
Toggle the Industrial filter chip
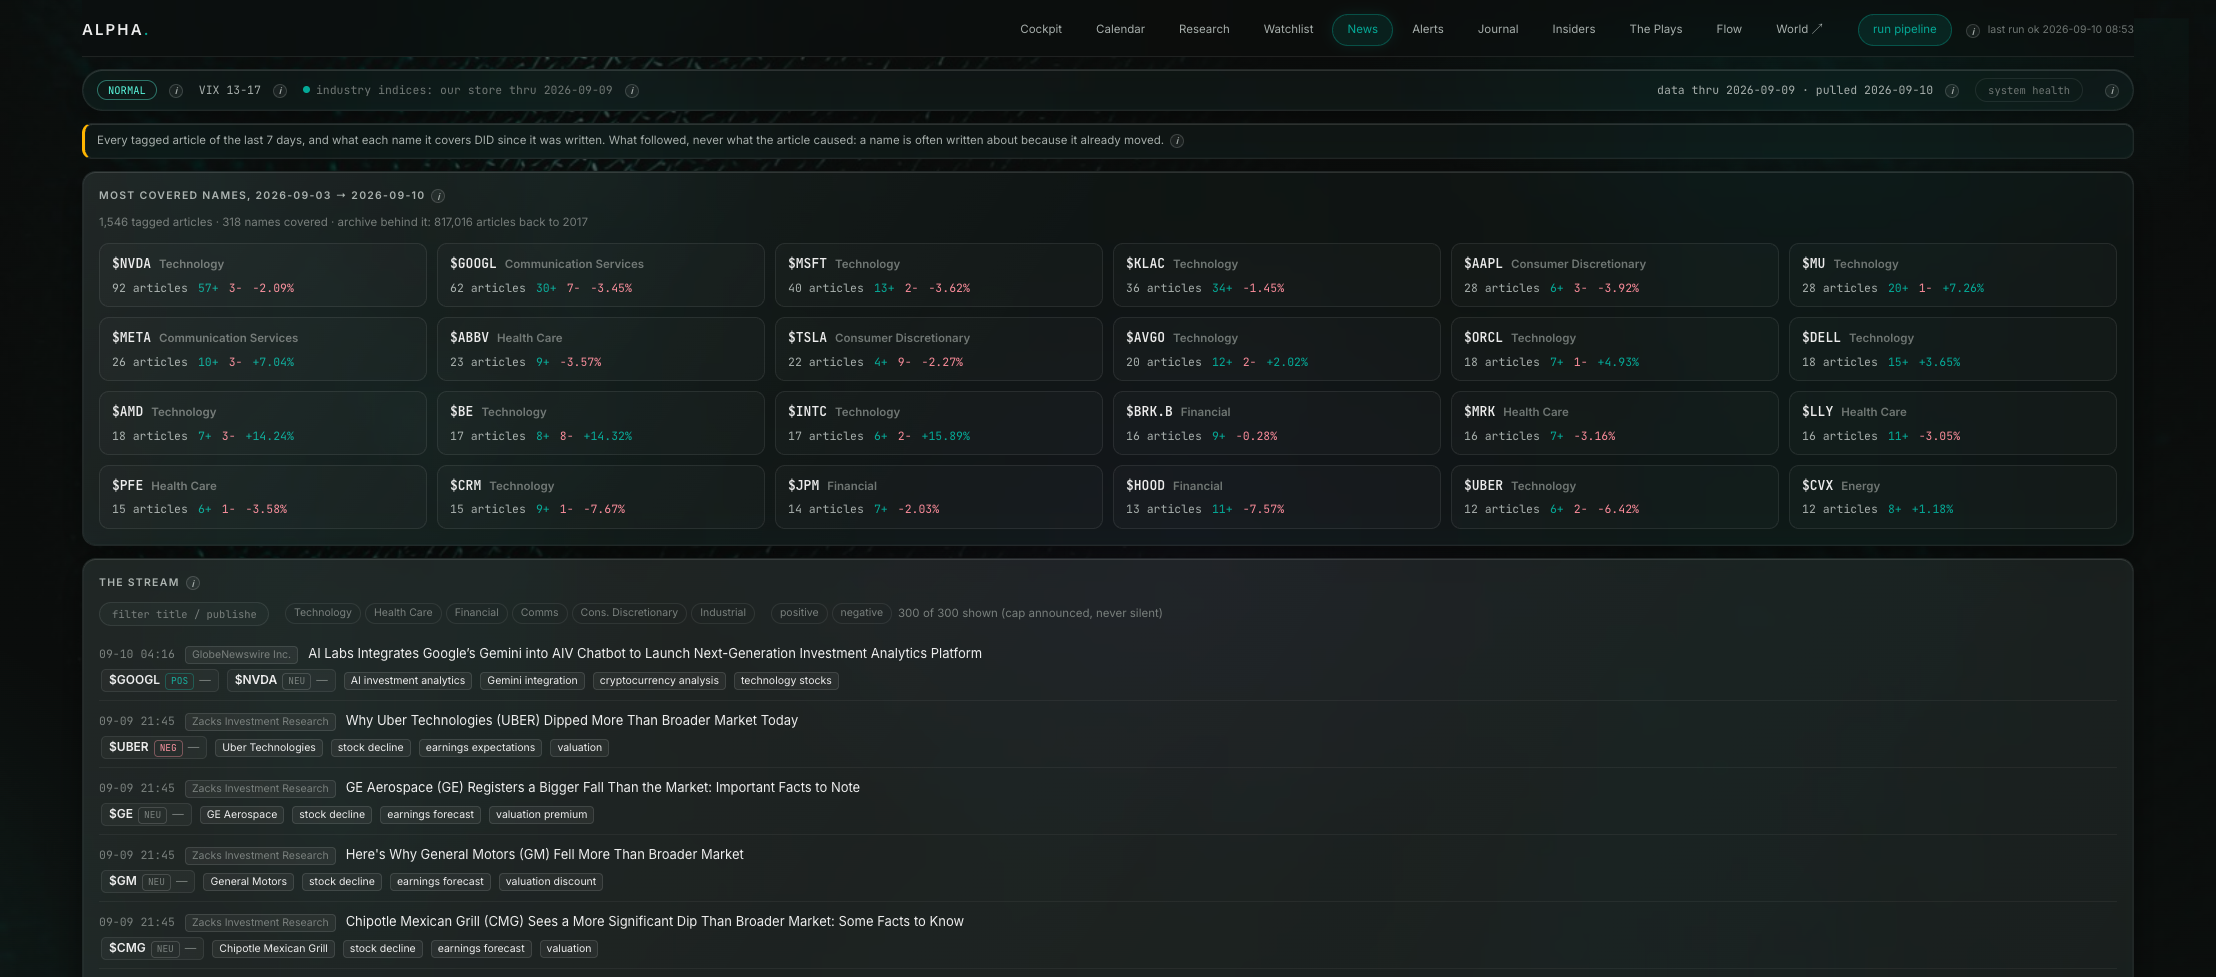pyautogui.click(x=723, y=613)
